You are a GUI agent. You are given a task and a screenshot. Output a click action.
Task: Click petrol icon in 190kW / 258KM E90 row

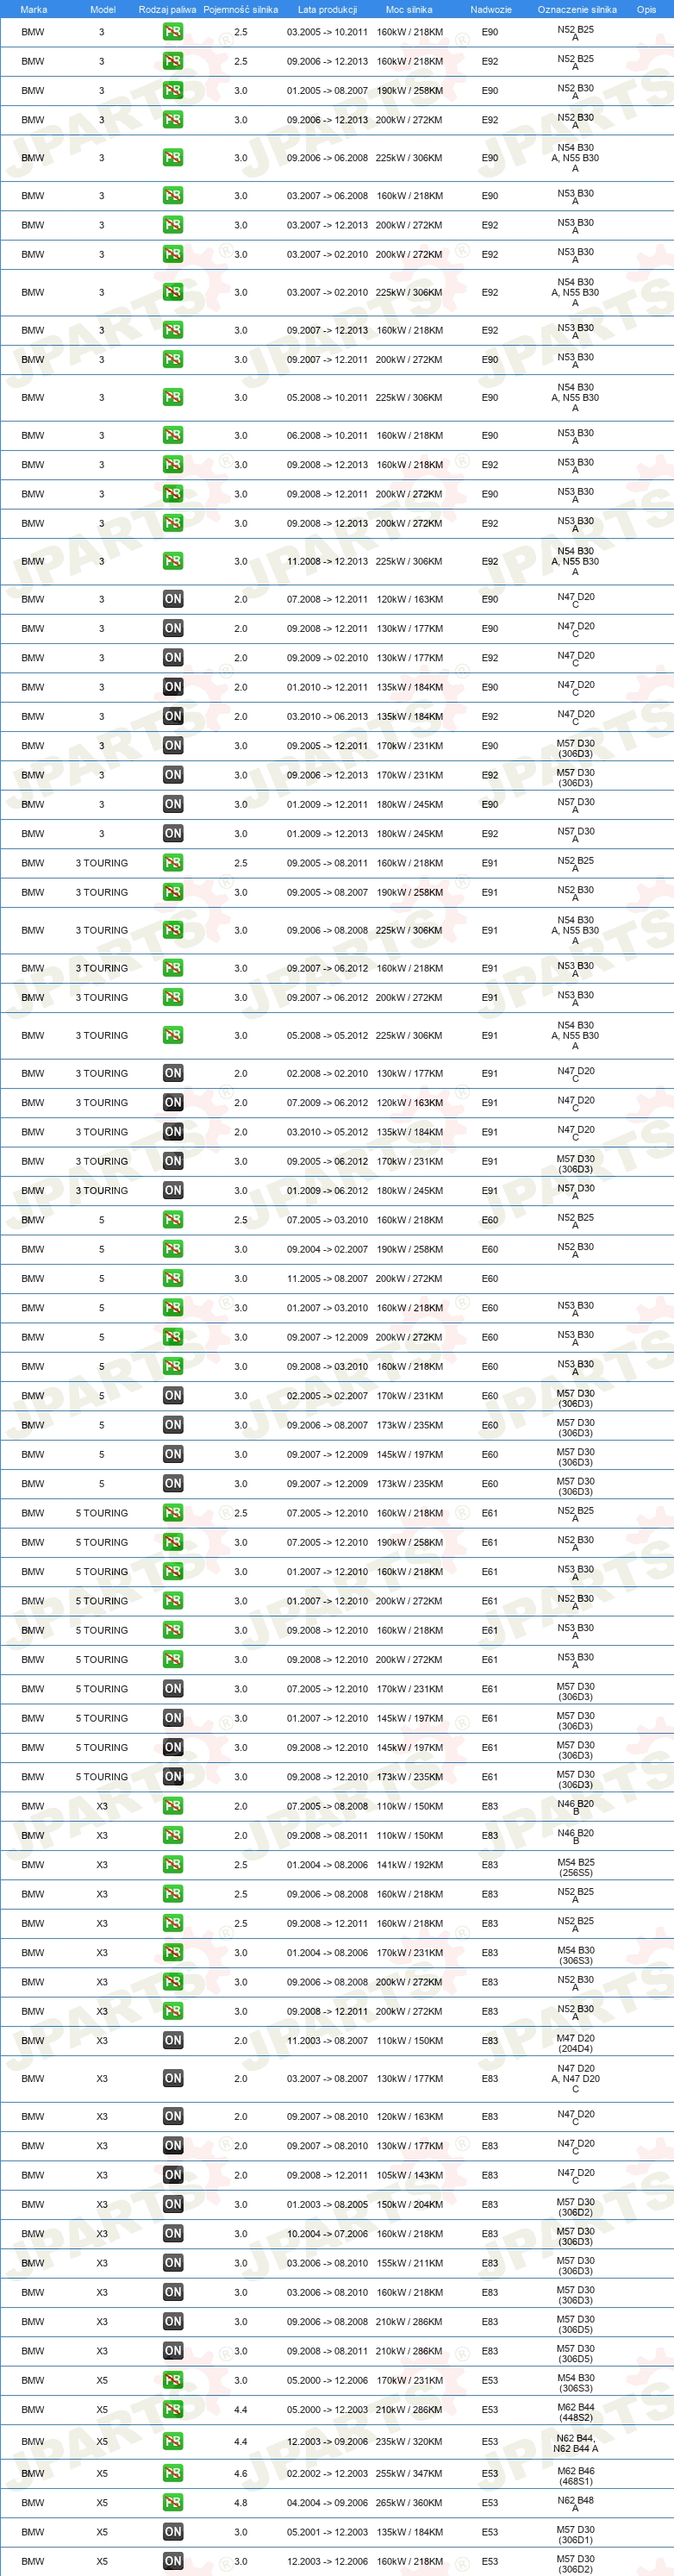pyautogui.click(x=173, y=90)
